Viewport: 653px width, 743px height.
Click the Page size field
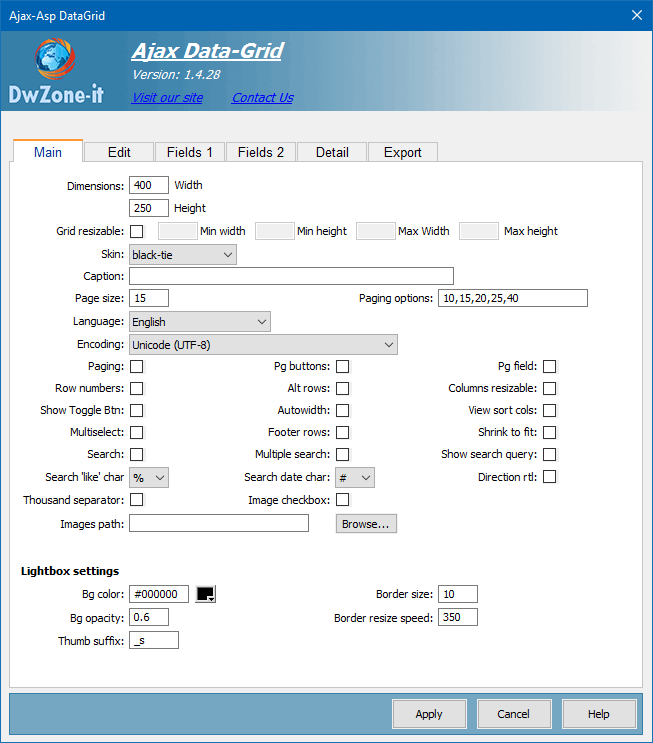[x=149, y=298]
